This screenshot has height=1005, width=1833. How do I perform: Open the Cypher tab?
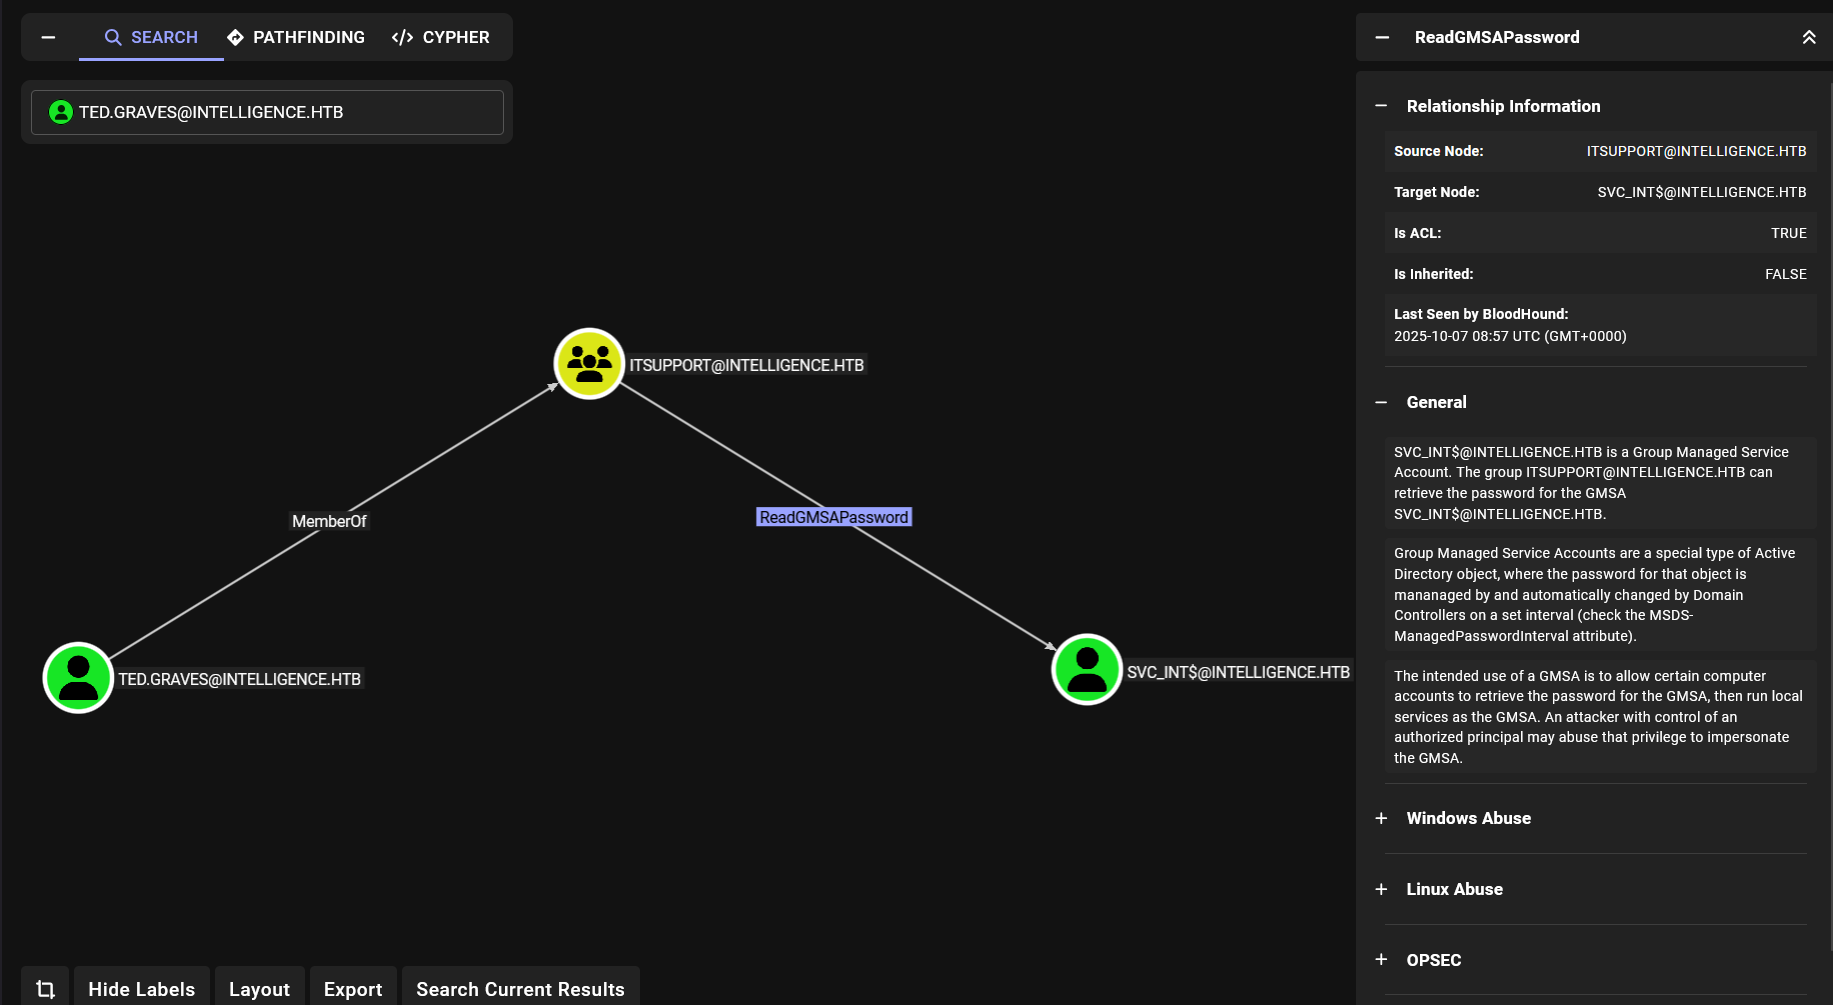point(441,37)
